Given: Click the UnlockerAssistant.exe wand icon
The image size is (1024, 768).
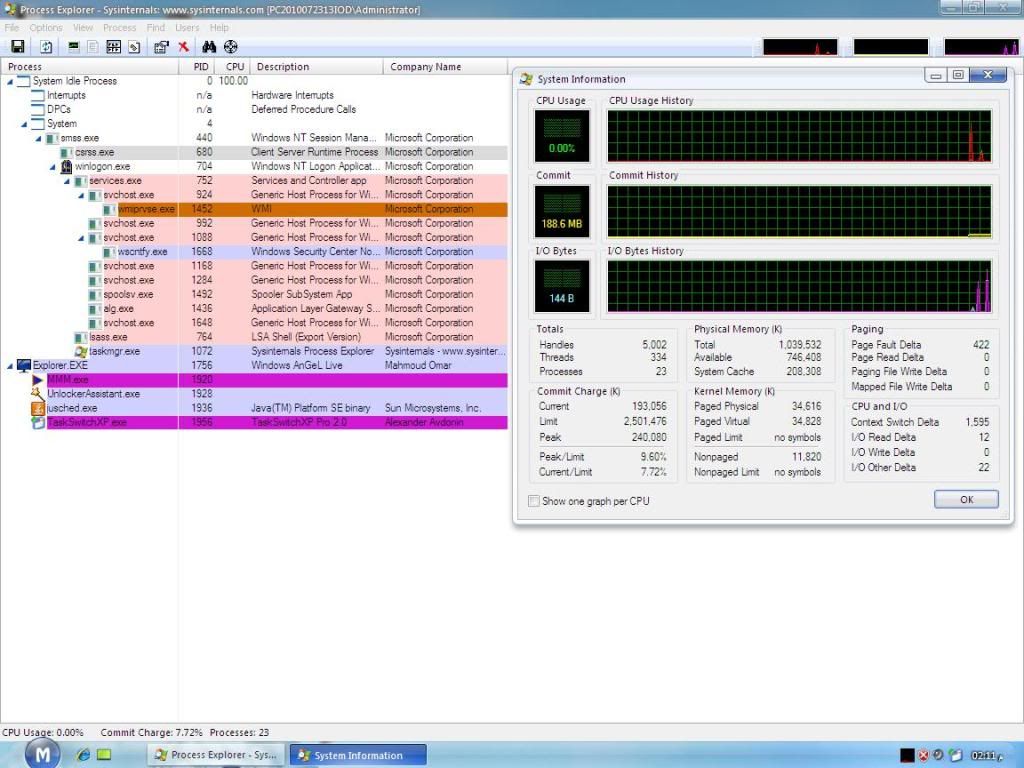Looking at the screenshot, I should [x=38, y=394].
